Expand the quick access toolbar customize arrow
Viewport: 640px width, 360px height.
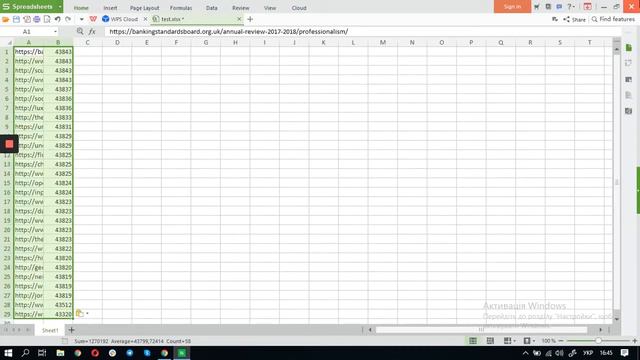(82, 19)
